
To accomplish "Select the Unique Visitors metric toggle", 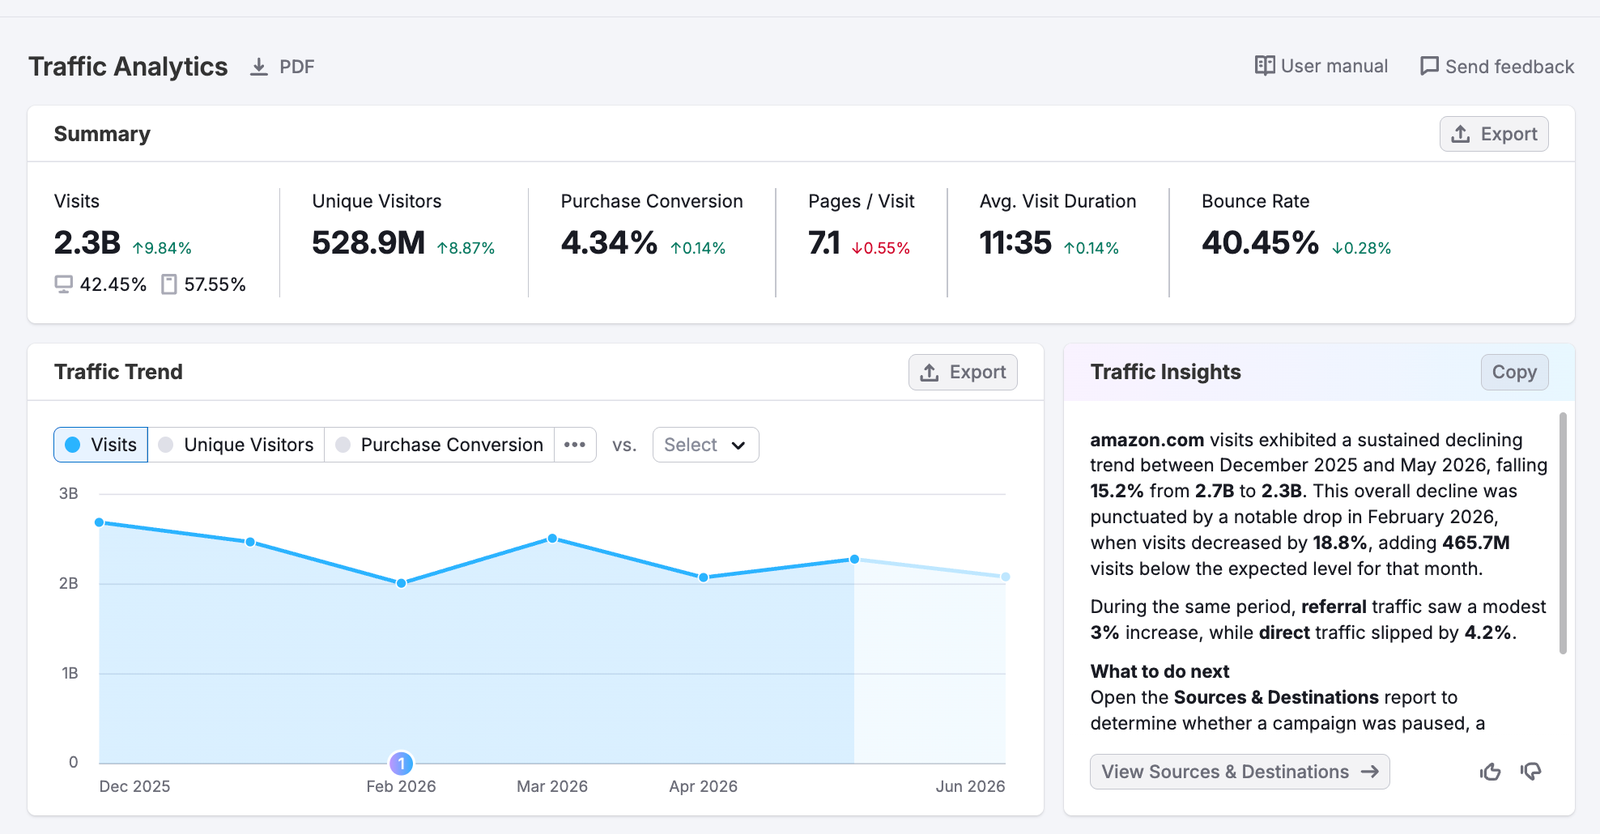I will pos(236,445).
